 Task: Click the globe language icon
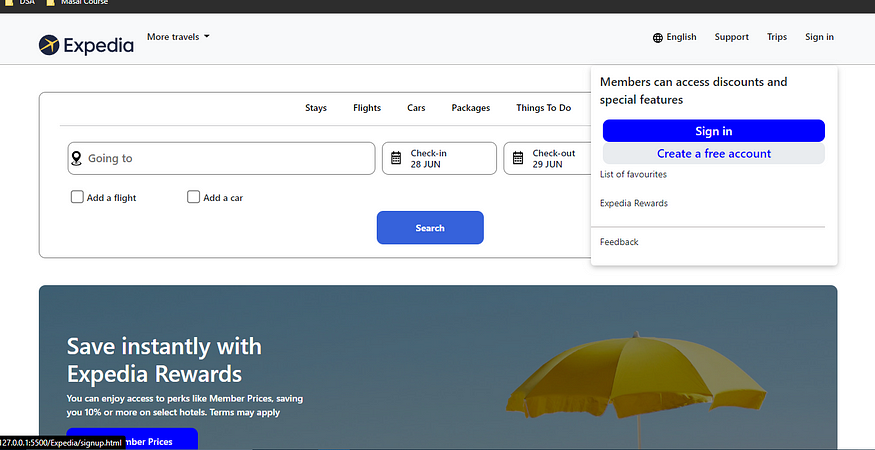point(658,37)
